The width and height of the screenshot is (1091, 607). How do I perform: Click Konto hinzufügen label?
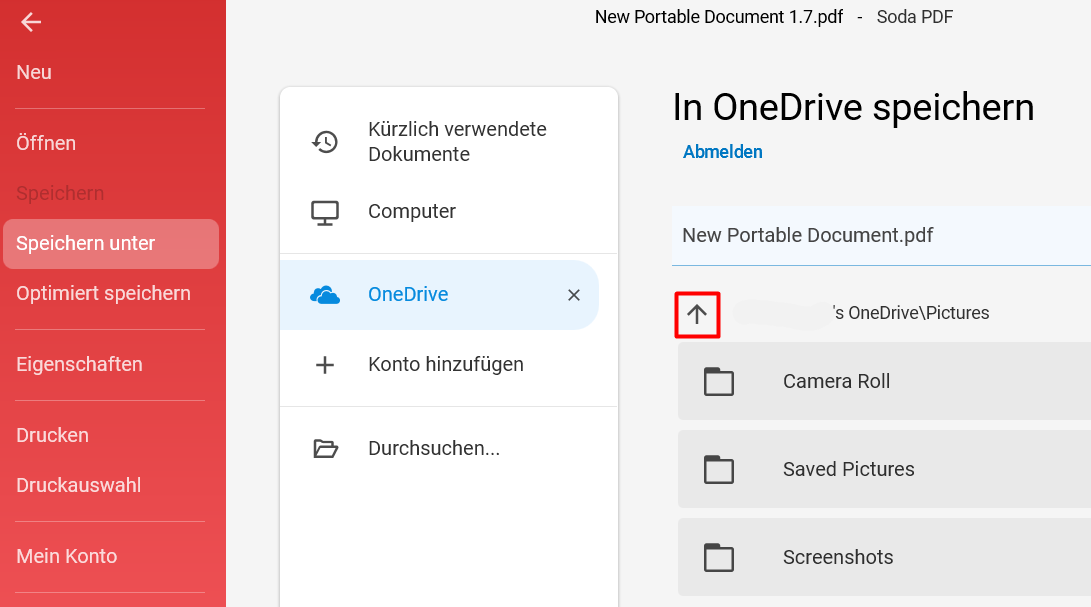click(446, 365)
